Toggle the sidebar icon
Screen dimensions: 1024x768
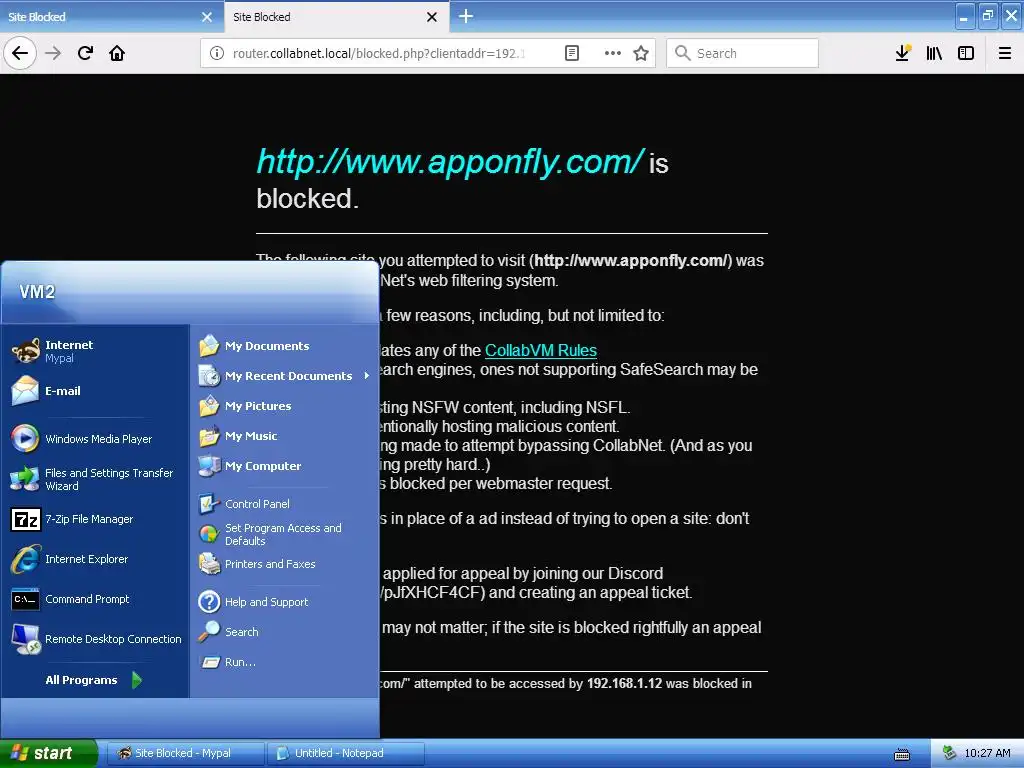point(966,53)
